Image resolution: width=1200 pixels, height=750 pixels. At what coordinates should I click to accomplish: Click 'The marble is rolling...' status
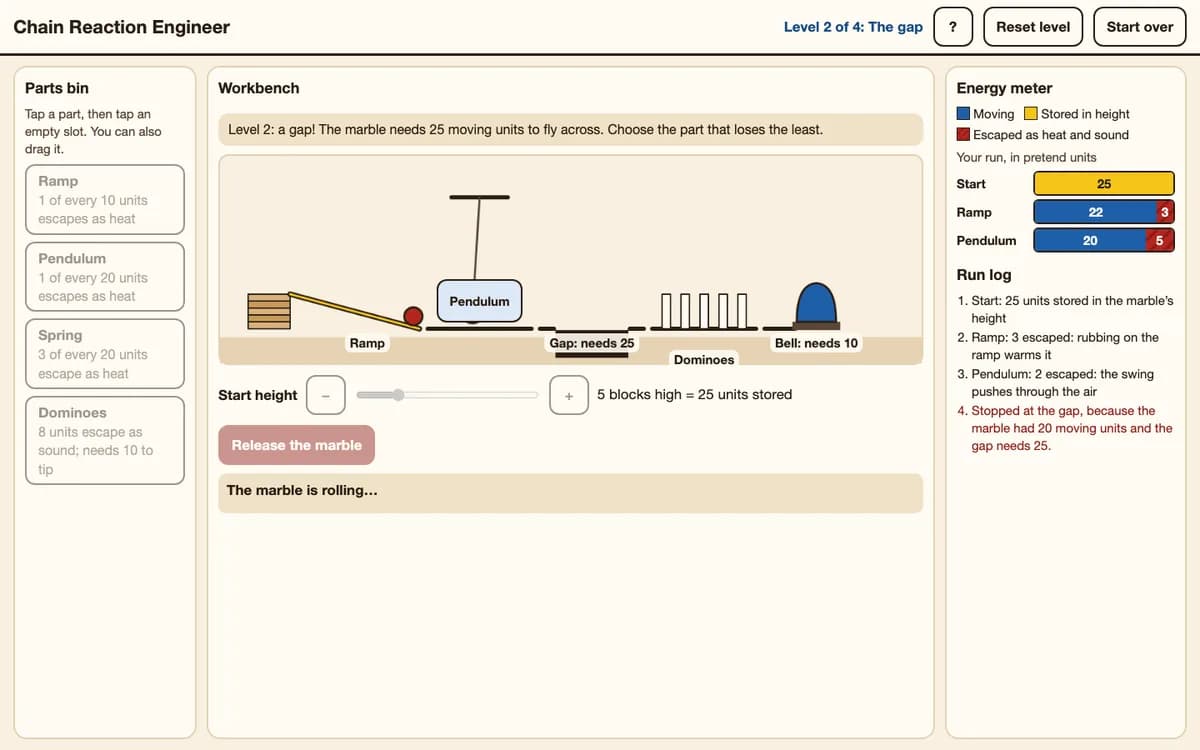click(302, 490)
